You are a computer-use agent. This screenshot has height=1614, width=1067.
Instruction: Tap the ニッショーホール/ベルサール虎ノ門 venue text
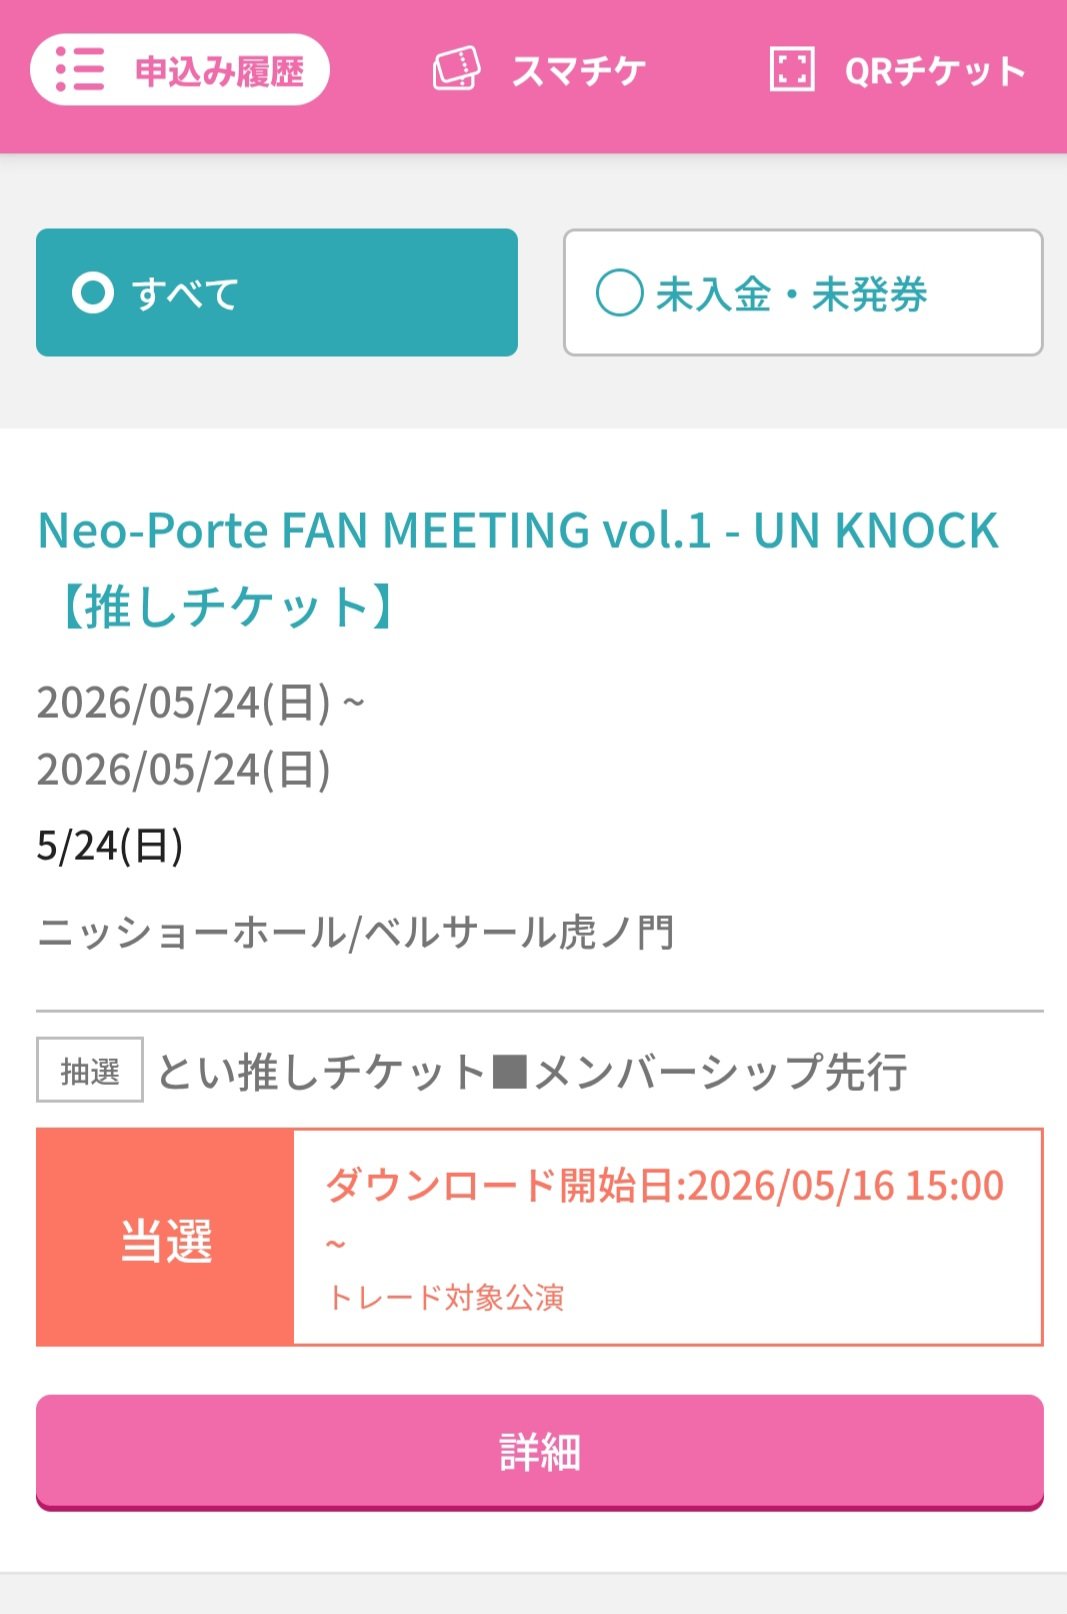(x=356, y=933)
